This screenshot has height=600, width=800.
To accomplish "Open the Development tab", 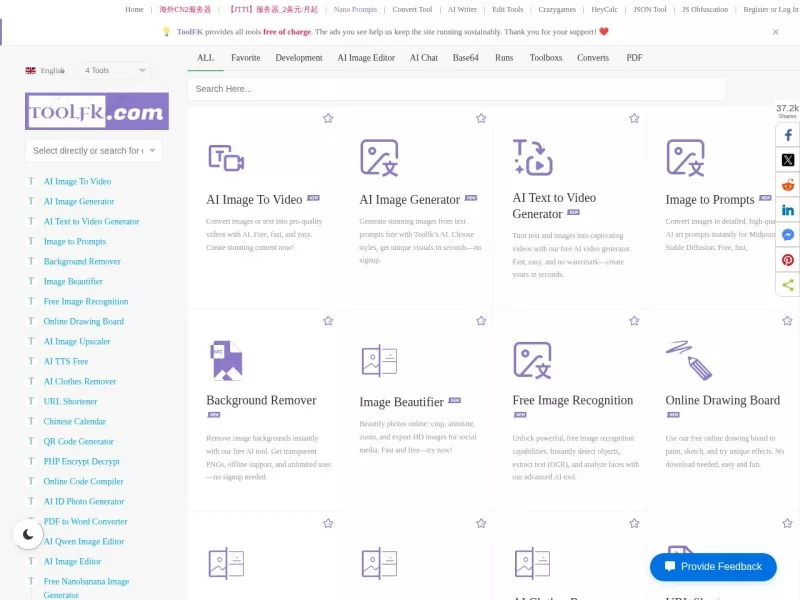I will [x=299, y=58].
